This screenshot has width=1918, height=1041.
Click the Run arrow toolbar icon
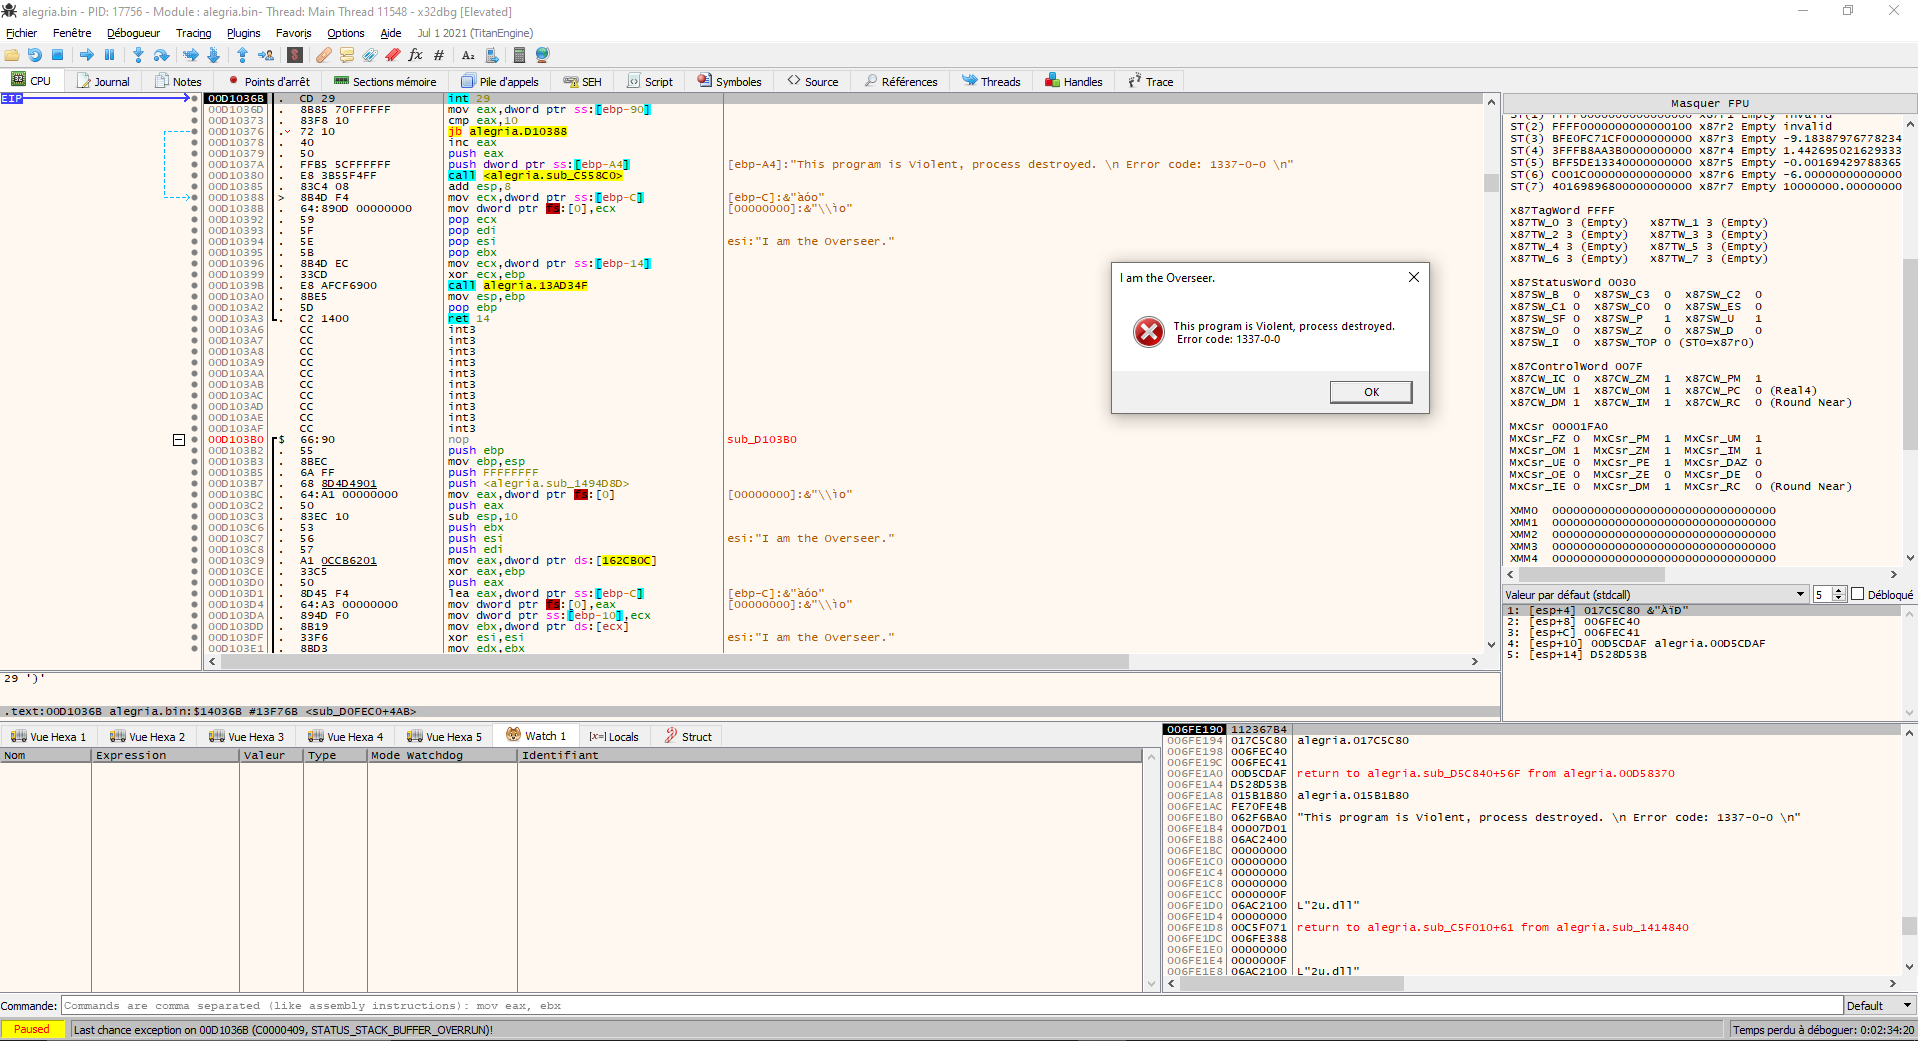pos(87,55)
